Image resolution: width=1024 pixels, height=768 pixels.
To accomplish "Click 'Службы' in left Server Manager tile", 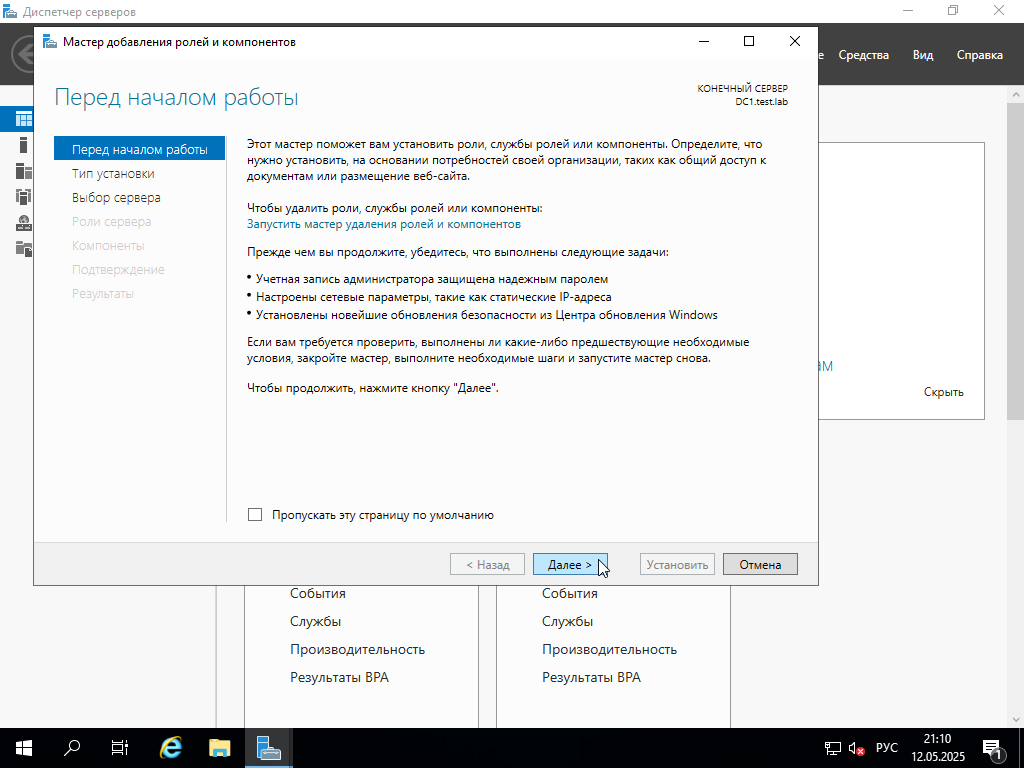I will (315, 621).
